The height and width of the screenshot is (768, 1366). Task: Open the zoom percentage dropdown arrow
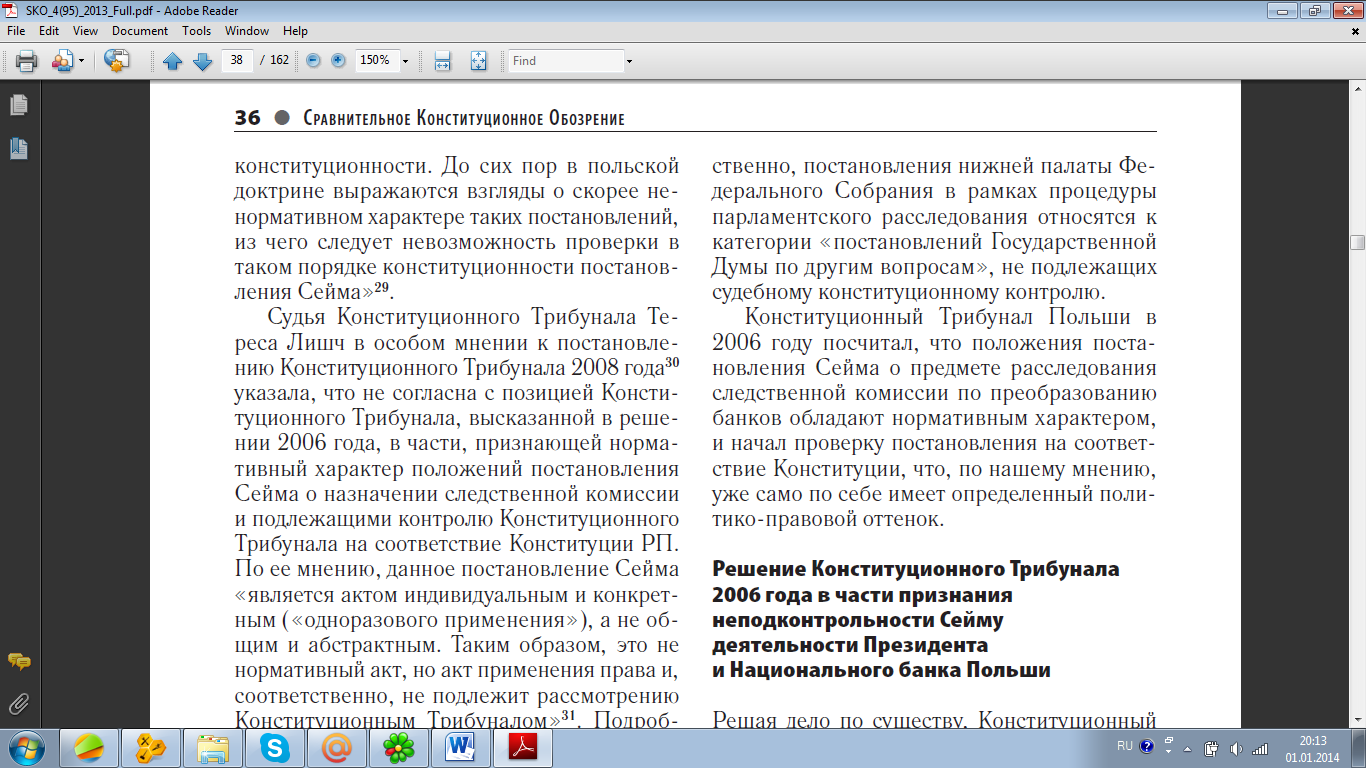(405, 61)
